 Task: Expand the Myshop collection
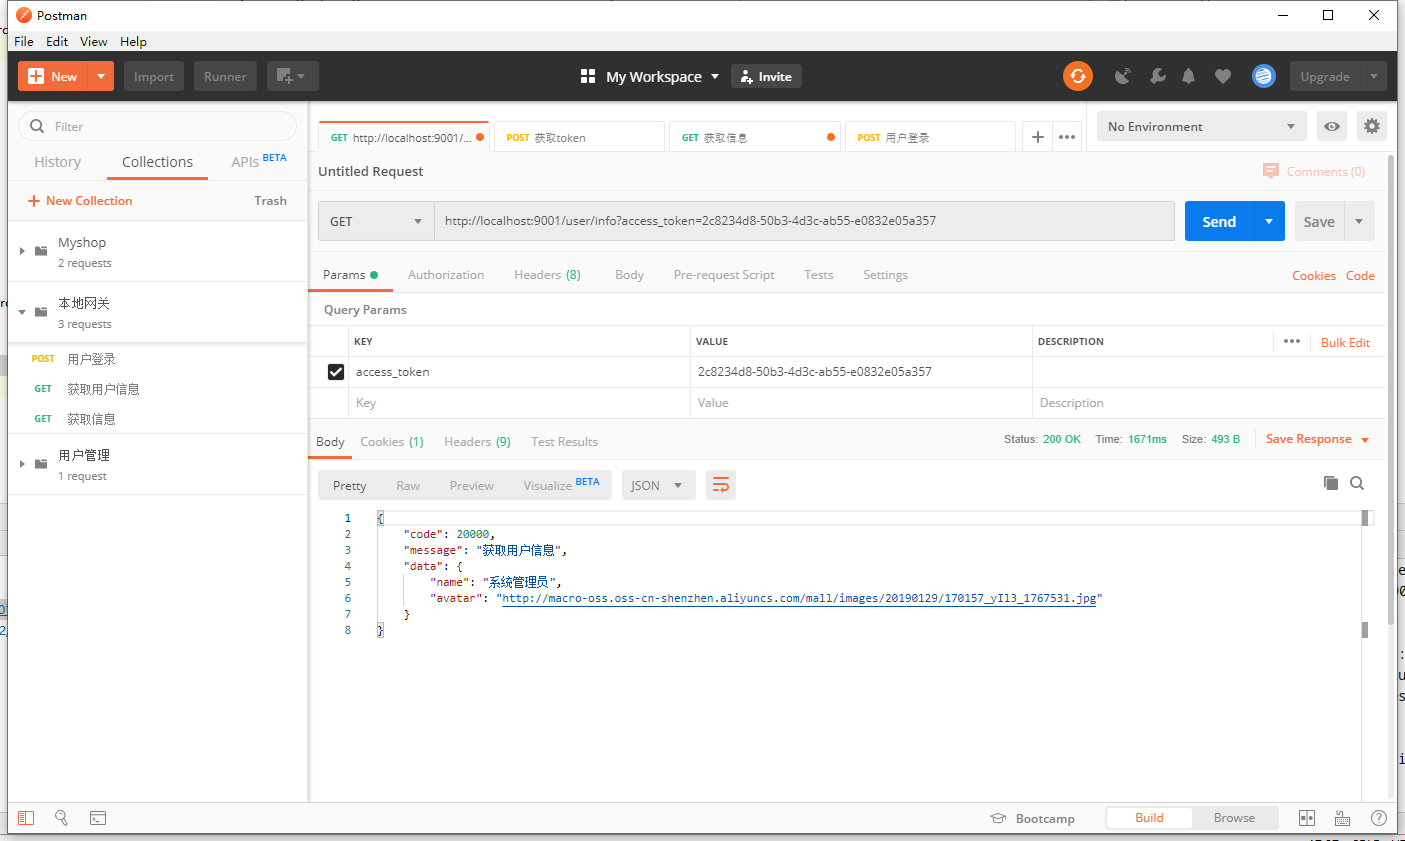(23, 251)
